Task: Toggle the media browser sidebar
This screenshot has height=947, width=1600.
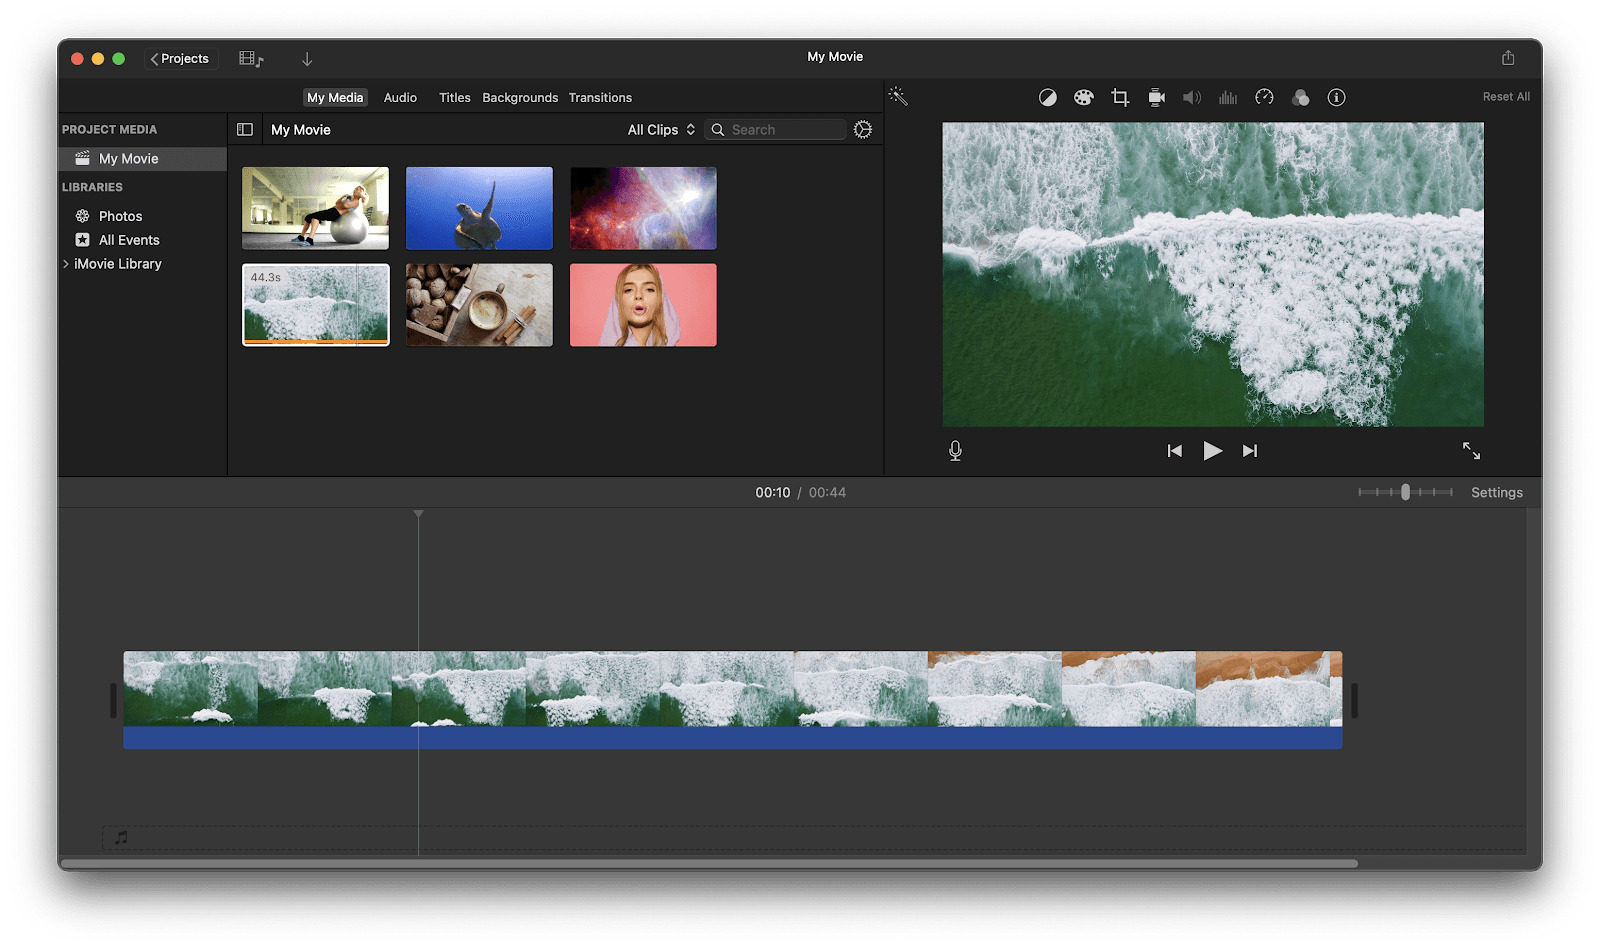Action: [245, 129]
